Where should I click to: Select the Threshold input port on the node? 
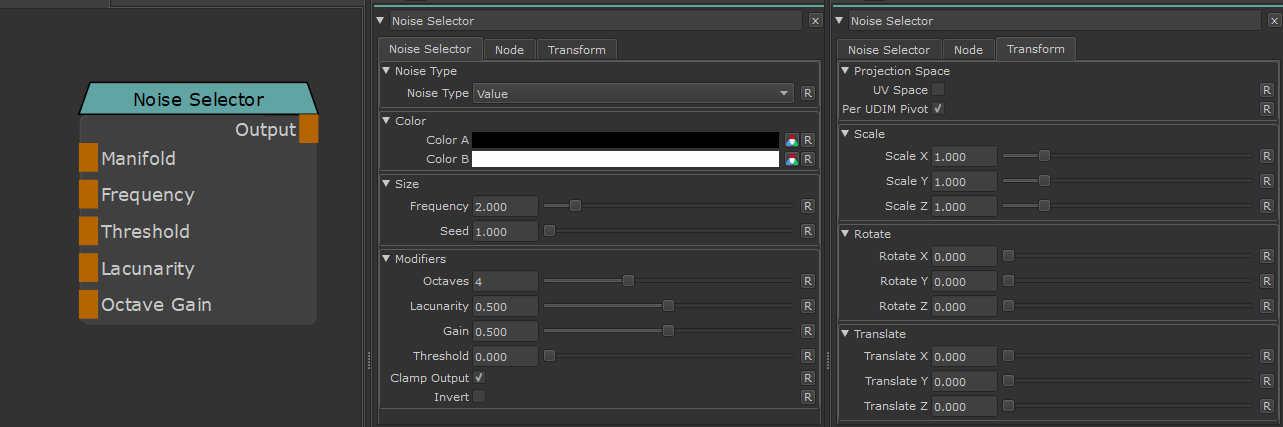[88, 231]
